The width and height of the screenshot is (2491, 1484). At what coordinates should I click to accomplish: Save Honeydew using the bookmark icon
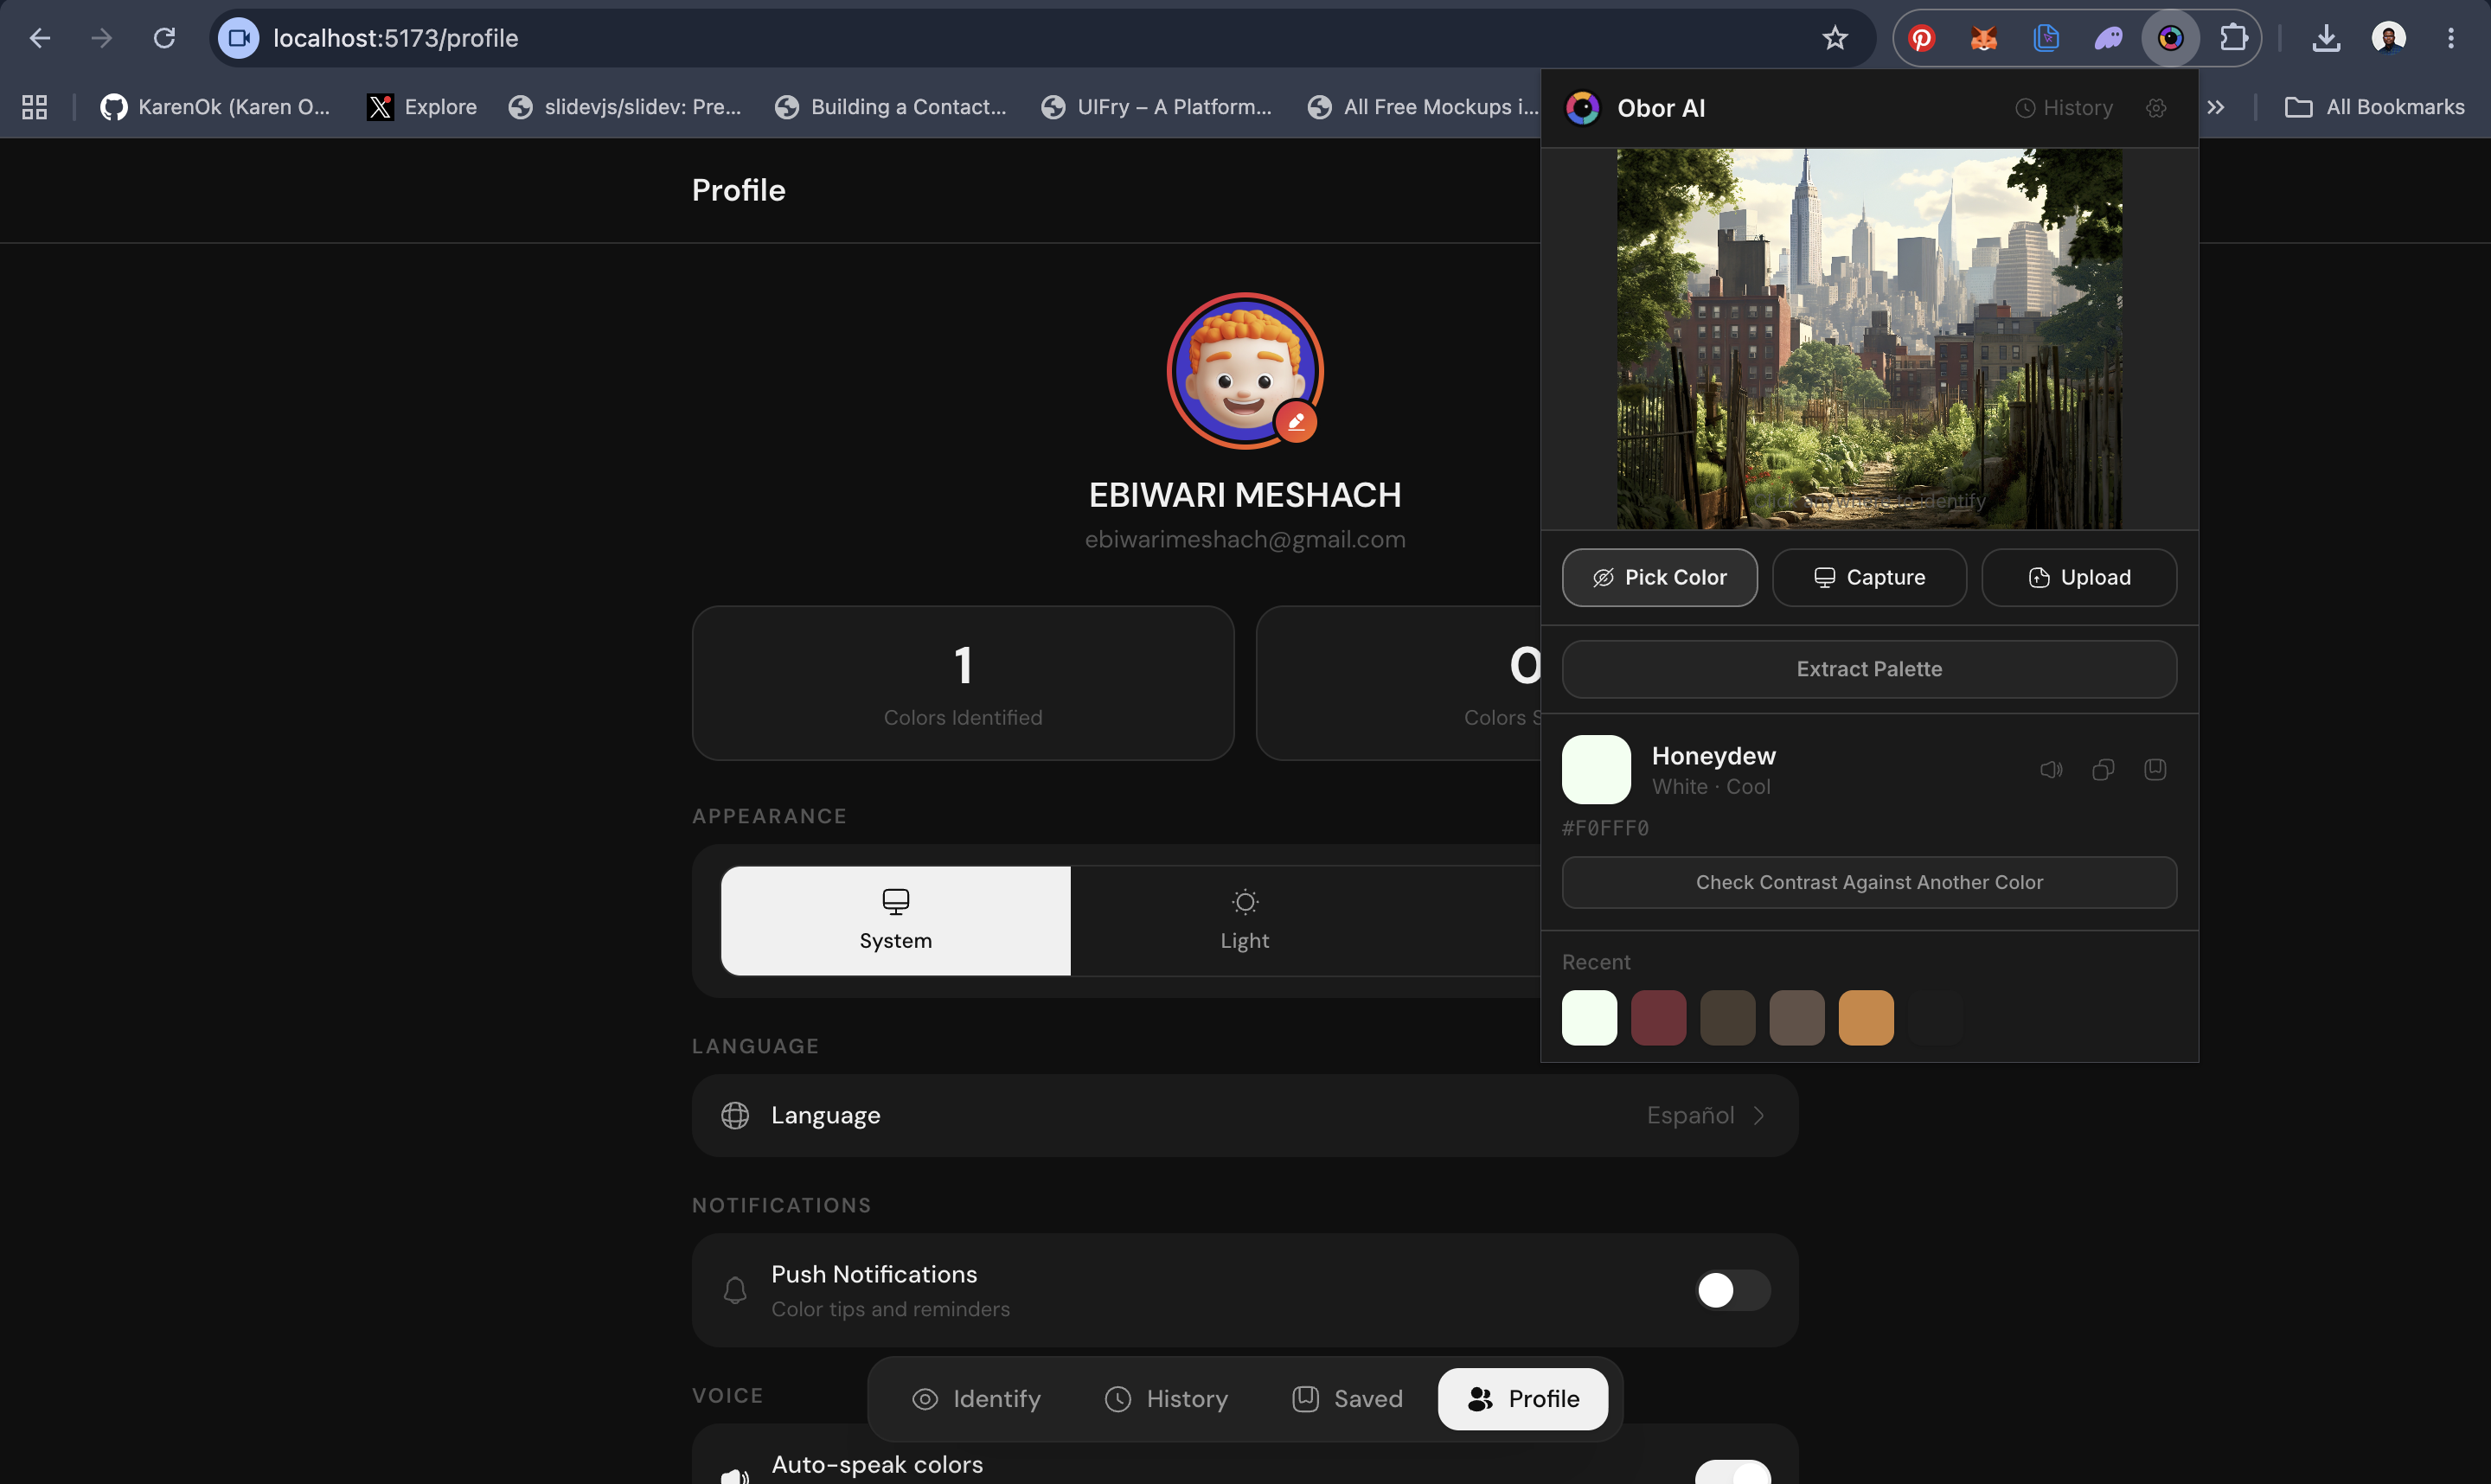[2155, 769]
